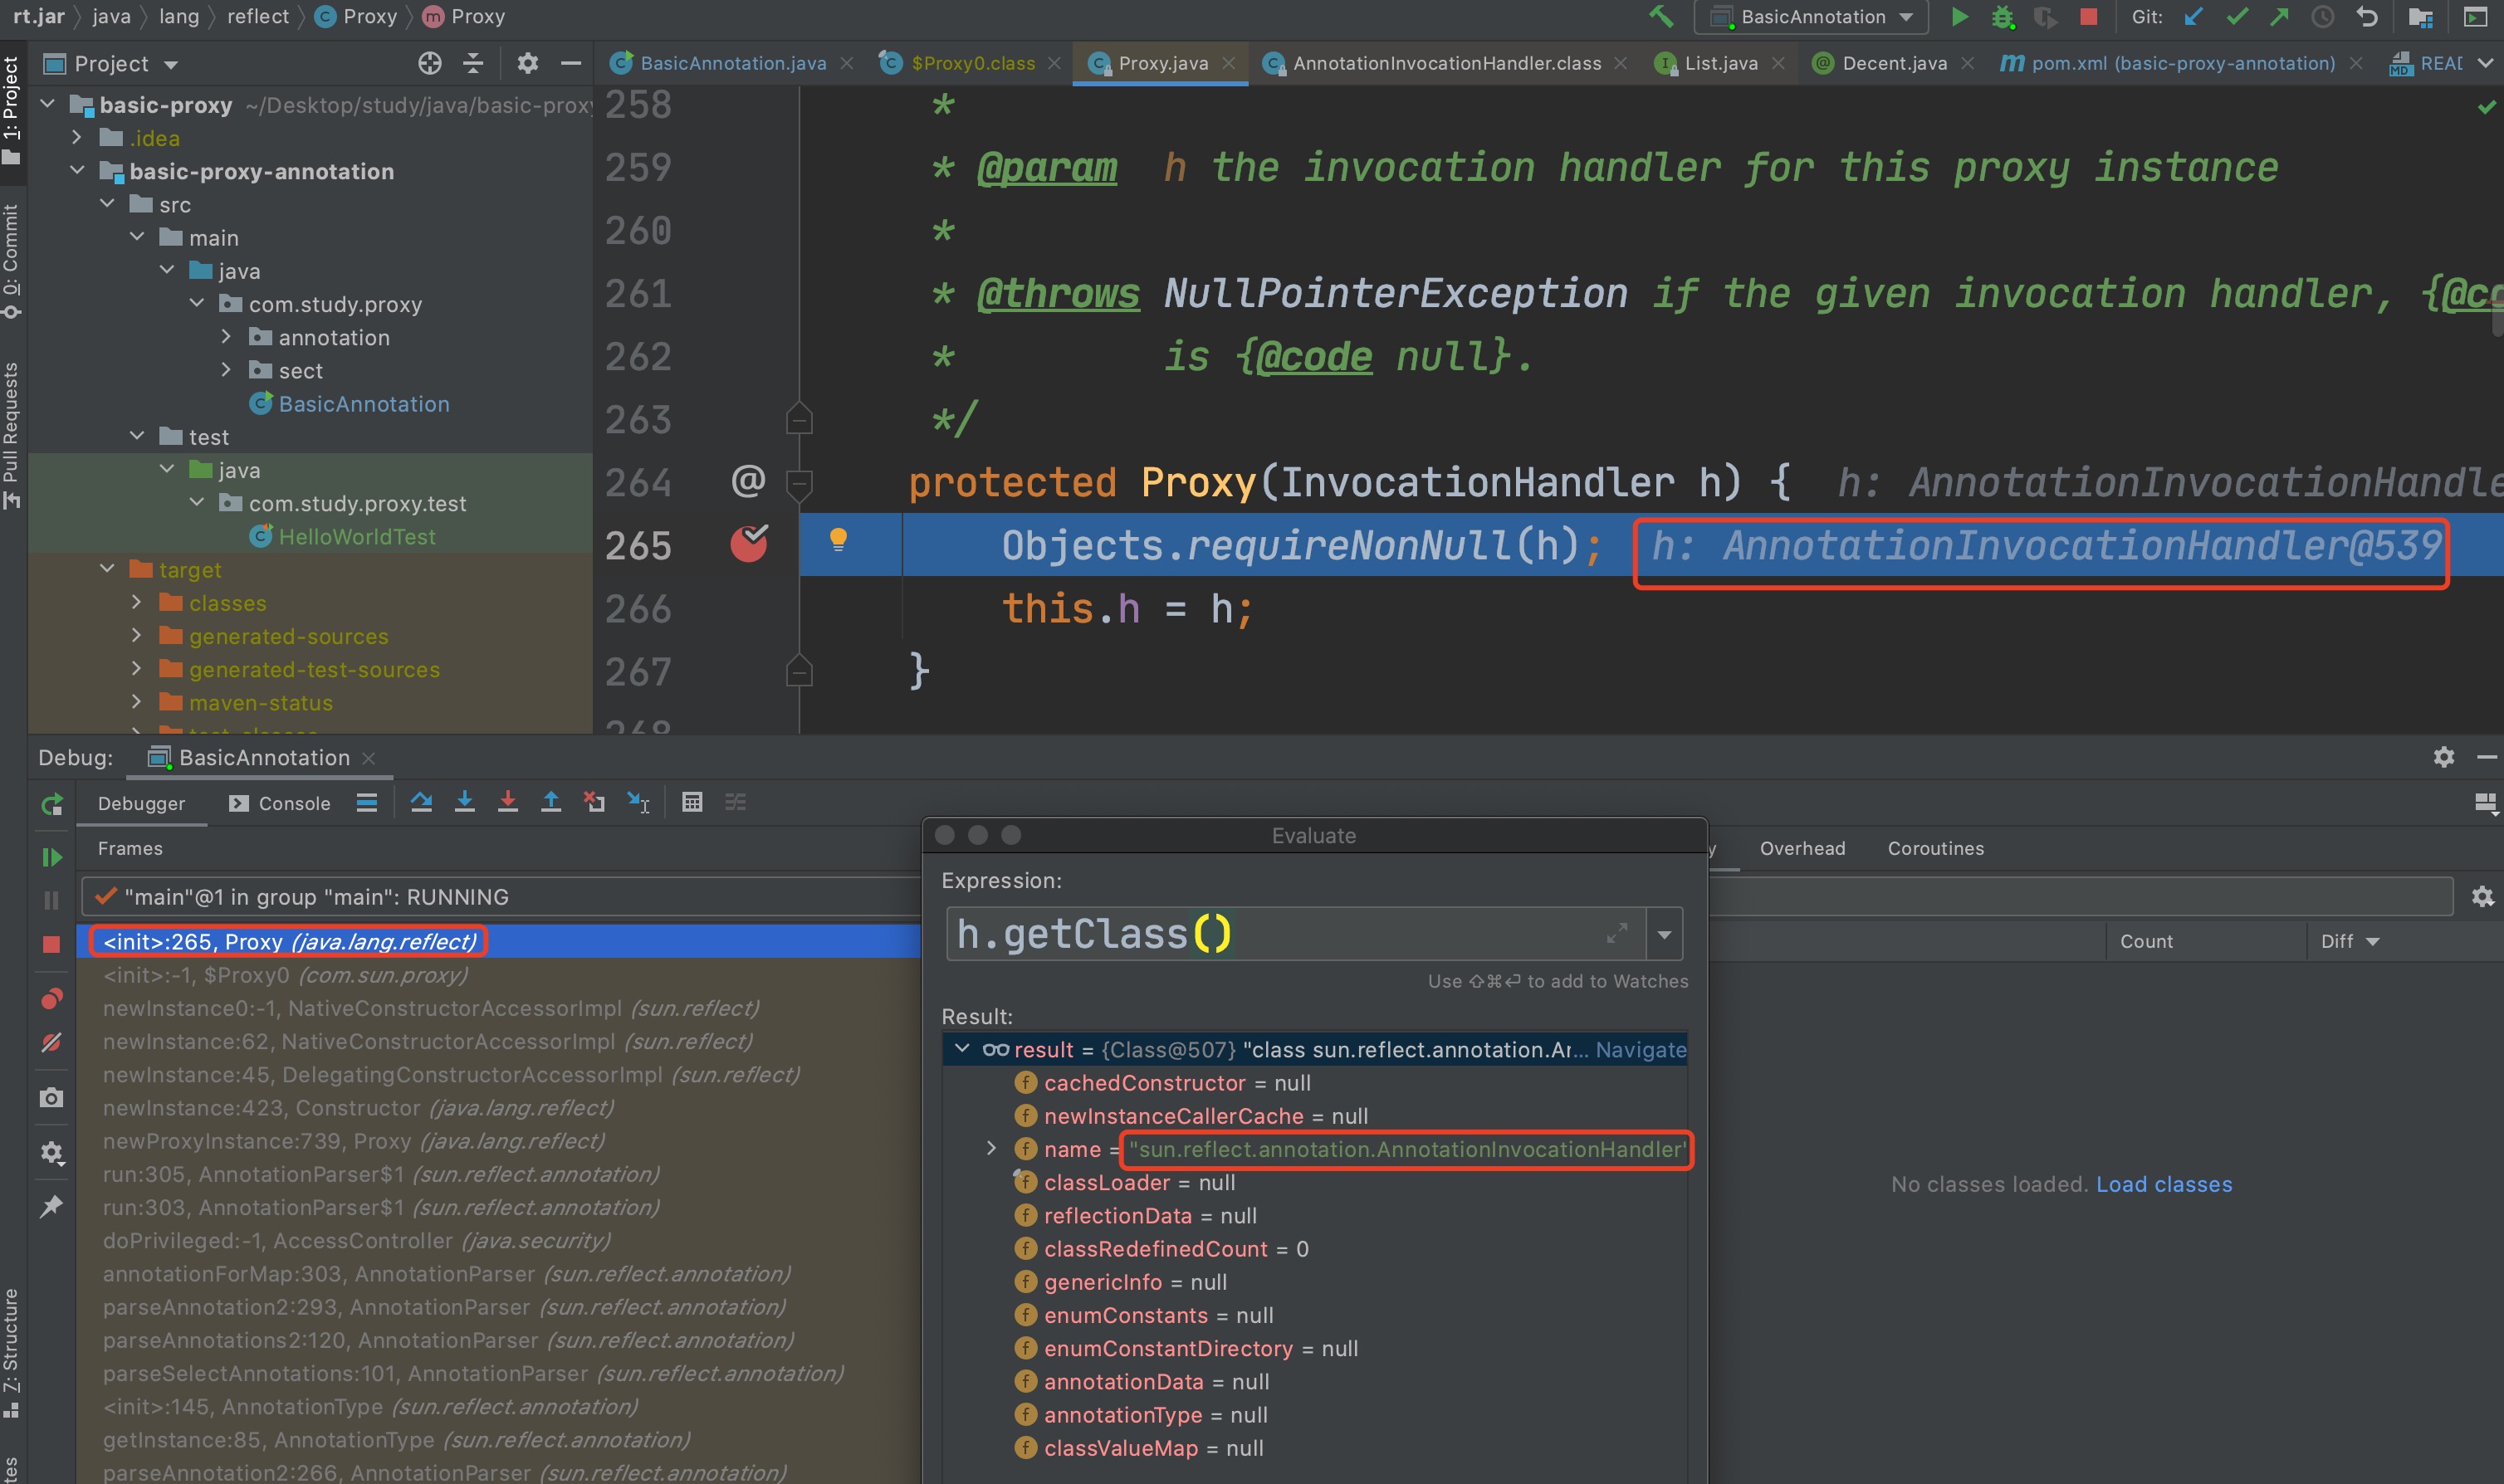Open the Project panel settings gear
Viewport: 2504px width, 1484px height.
pyautogui.click(x=527, y=63)
